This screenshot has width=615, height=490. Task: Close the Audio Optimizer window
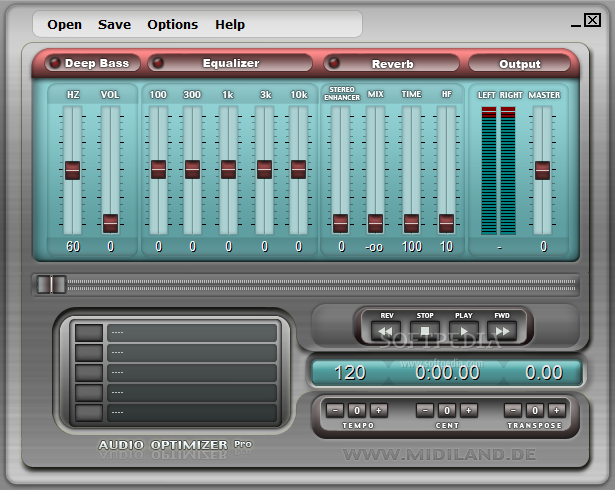pyautogui.click(x=592, y=20)
